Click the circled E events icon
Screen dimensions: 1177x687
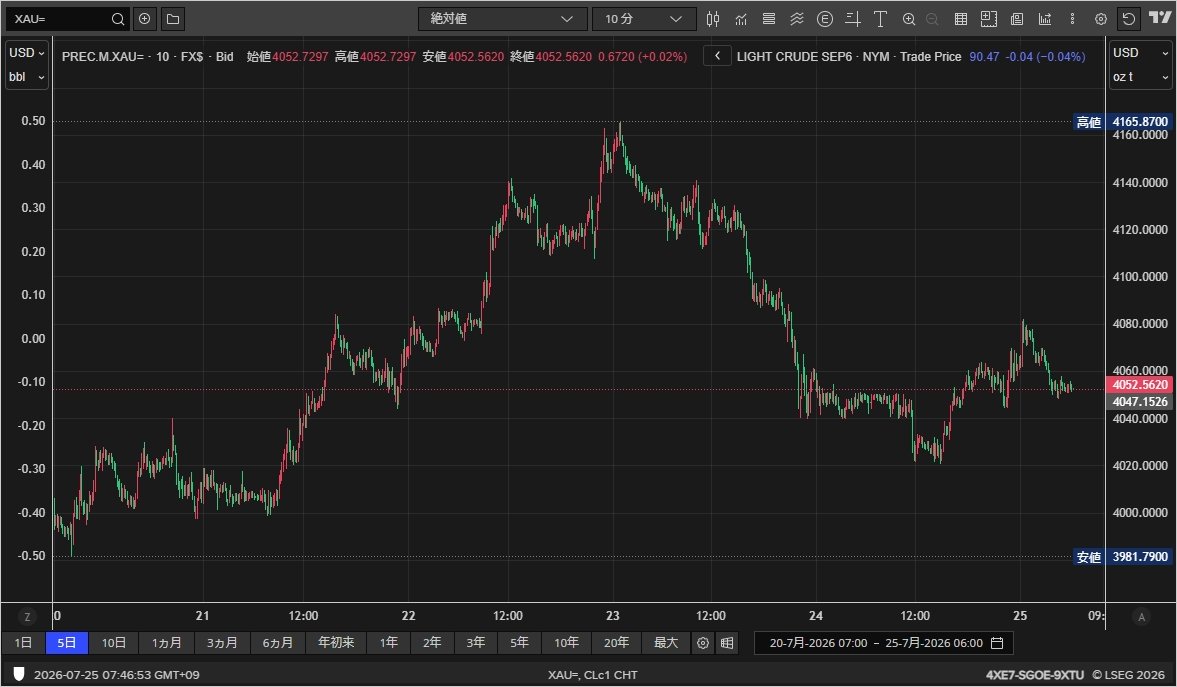pos(824,19)
